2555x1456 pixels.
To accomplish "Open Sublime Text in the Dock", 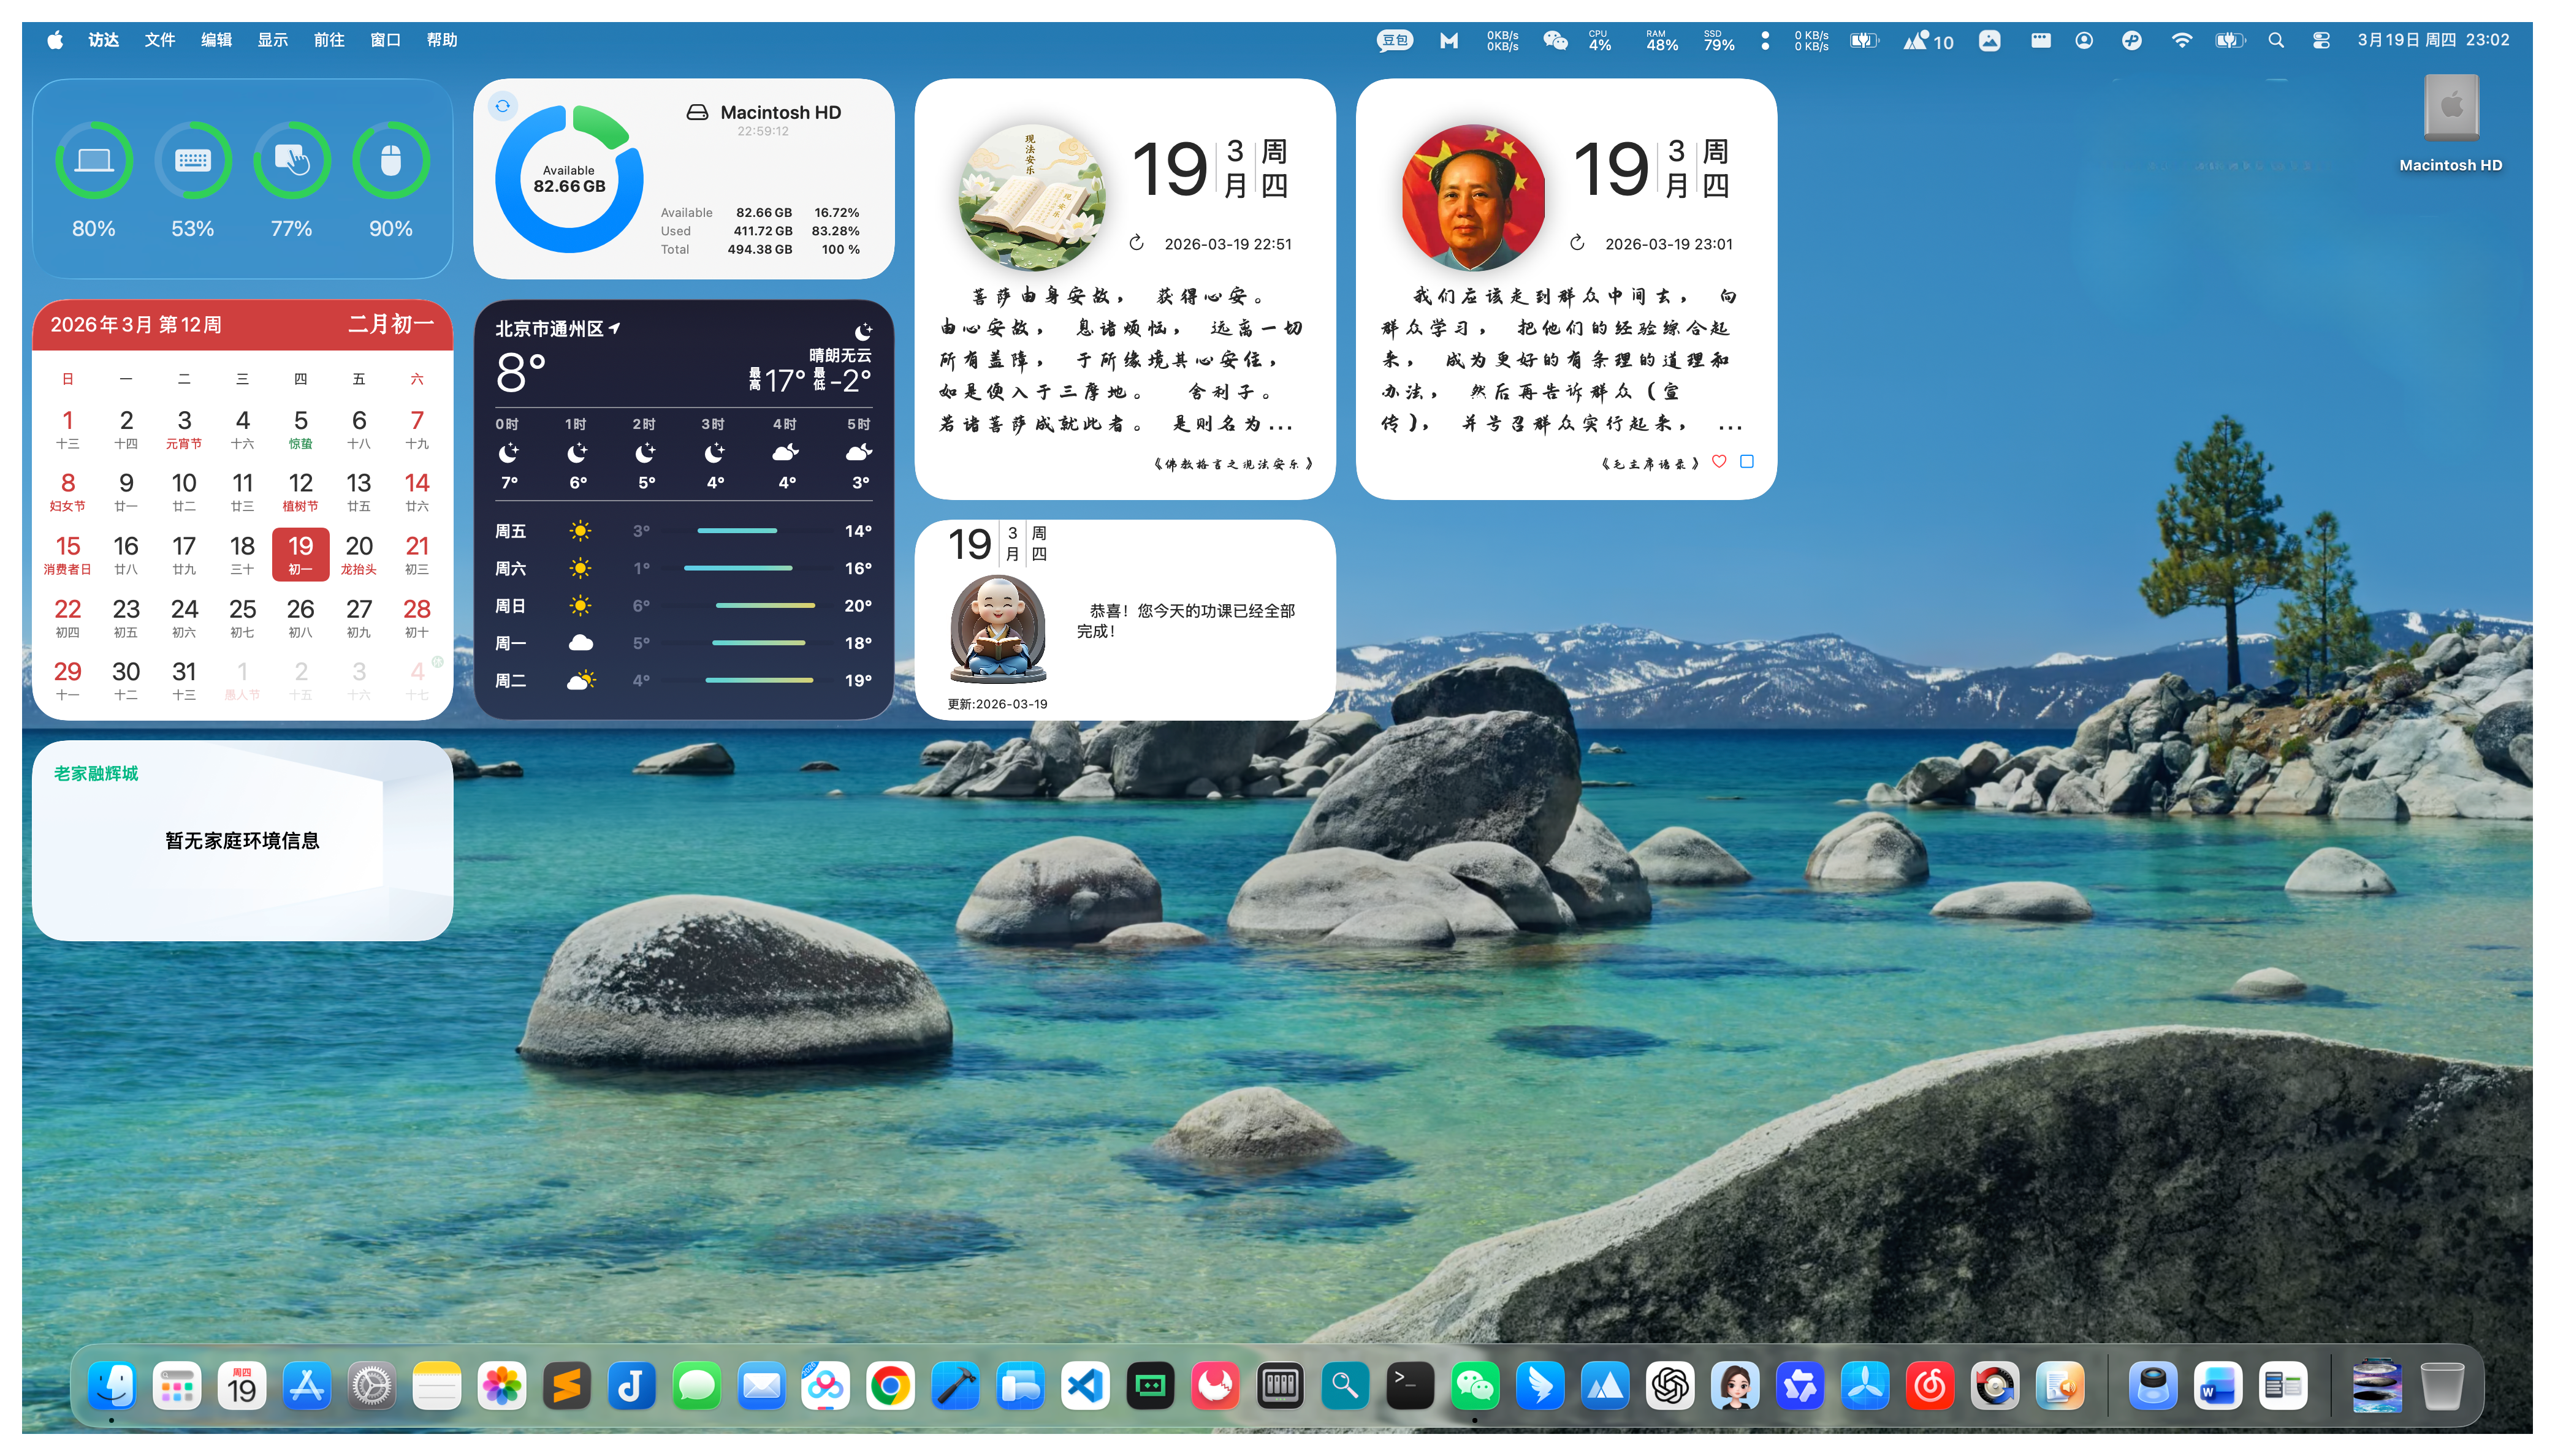I will pyautogui.click(x=567, y=1386).
